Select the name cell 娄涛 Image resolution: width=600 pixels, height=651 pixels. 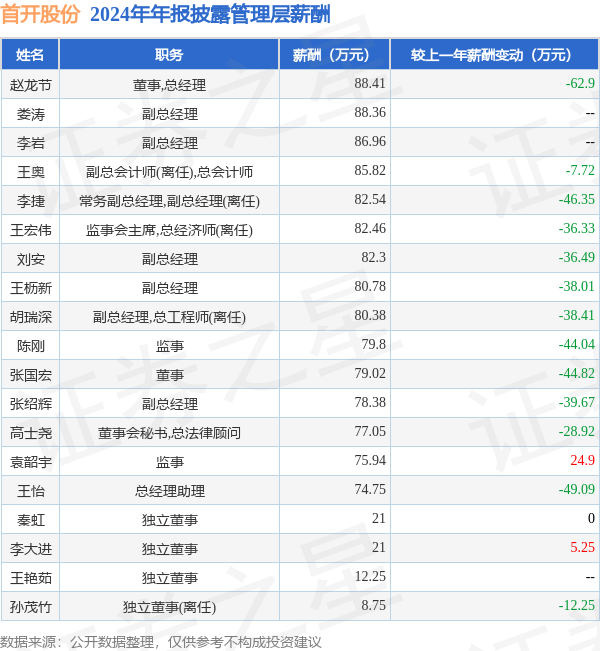(31, 114)
